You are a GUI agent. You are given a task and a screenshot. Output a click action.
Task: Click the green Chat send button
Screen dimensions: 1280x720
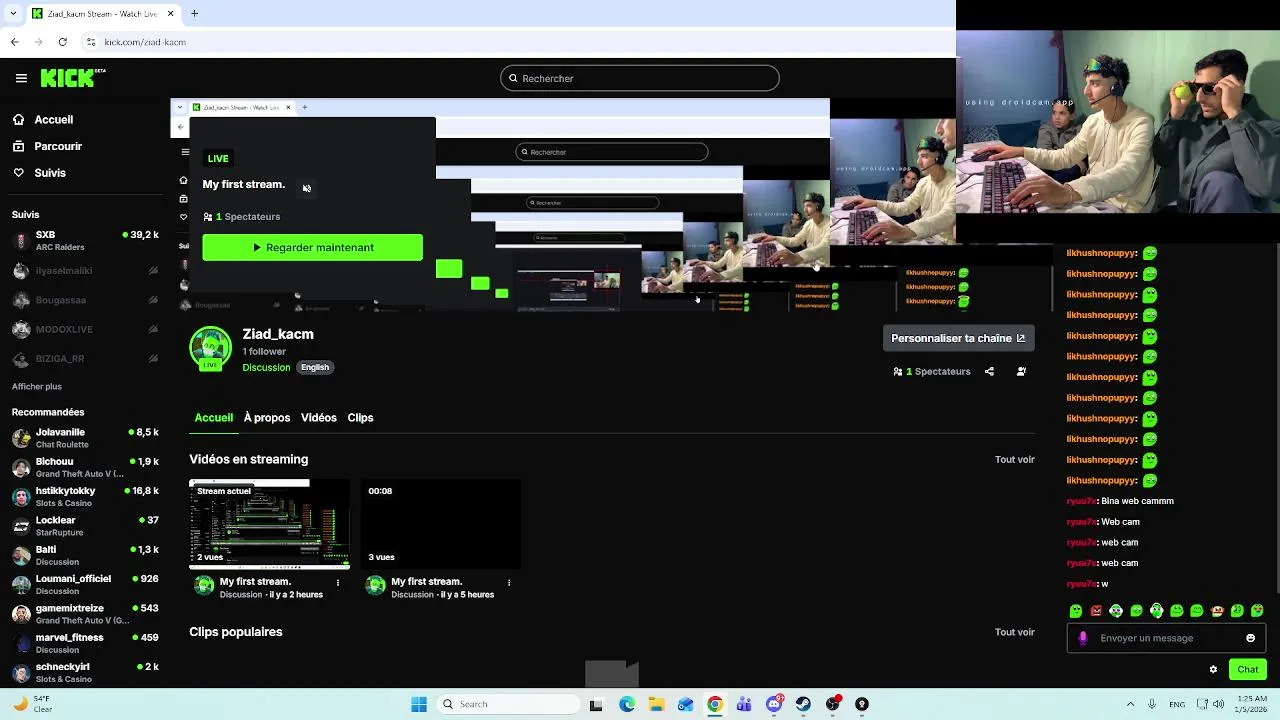click(x=1248, y=669)
